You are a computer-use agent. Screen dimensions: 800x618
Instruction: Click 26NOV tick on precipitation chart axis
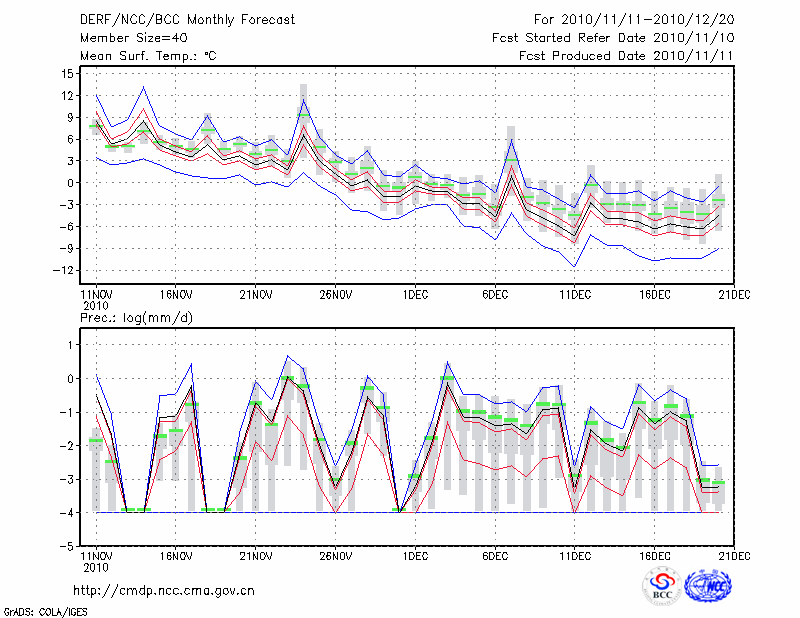335,554
